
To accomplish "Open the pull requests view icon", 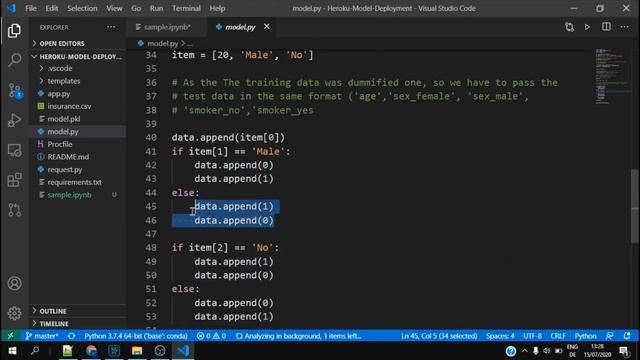I will coord(14,210).
